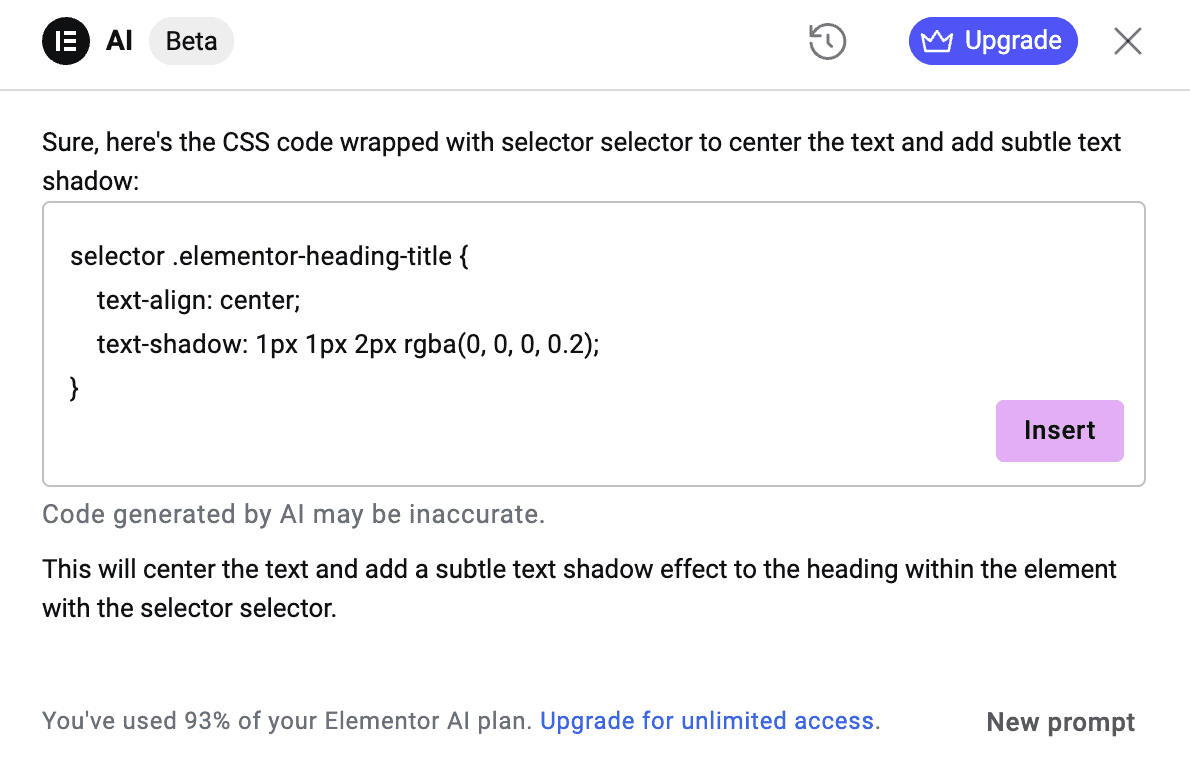Screen dimensions: 1190x780
Task: Insert the generated CSS code
Action: coord(1059,430)
